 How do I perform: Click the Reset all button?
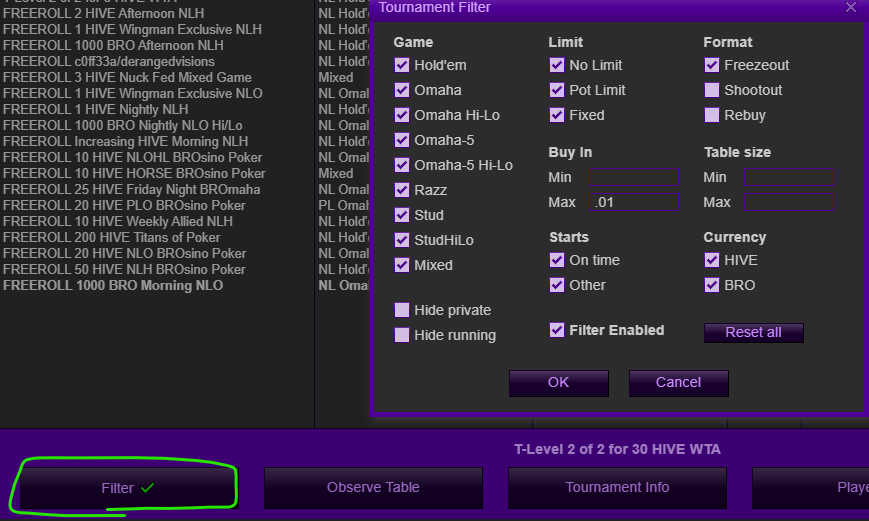754,333
